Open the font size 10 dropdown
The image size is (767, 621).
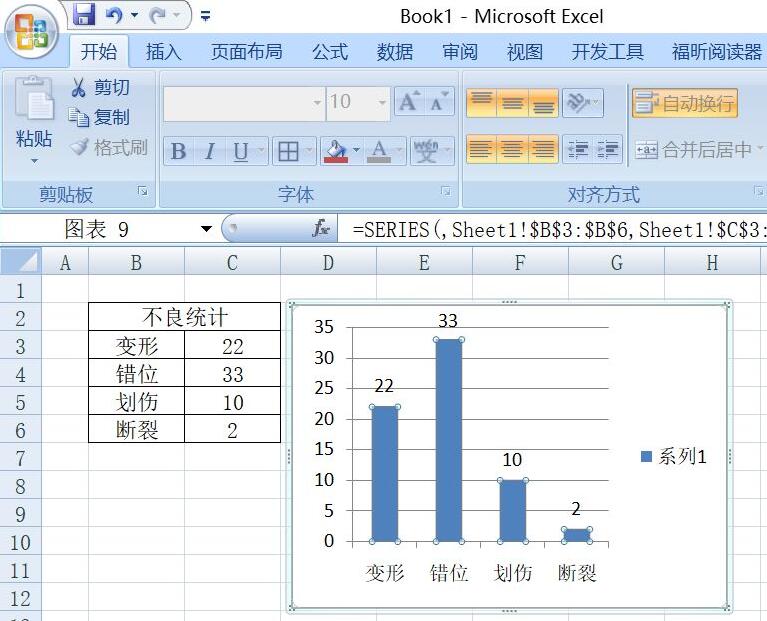[x=382, y=103]
